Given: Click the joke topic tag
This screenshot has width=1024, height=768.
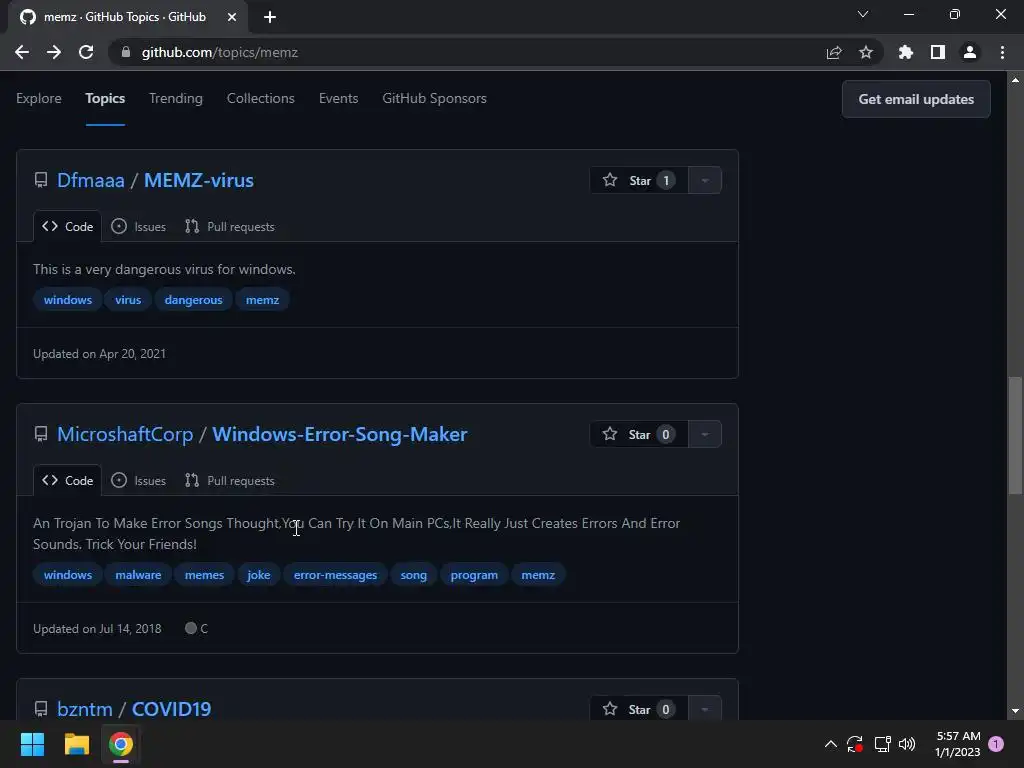Looking at the screenshot, I should click(x=259, y=575).
